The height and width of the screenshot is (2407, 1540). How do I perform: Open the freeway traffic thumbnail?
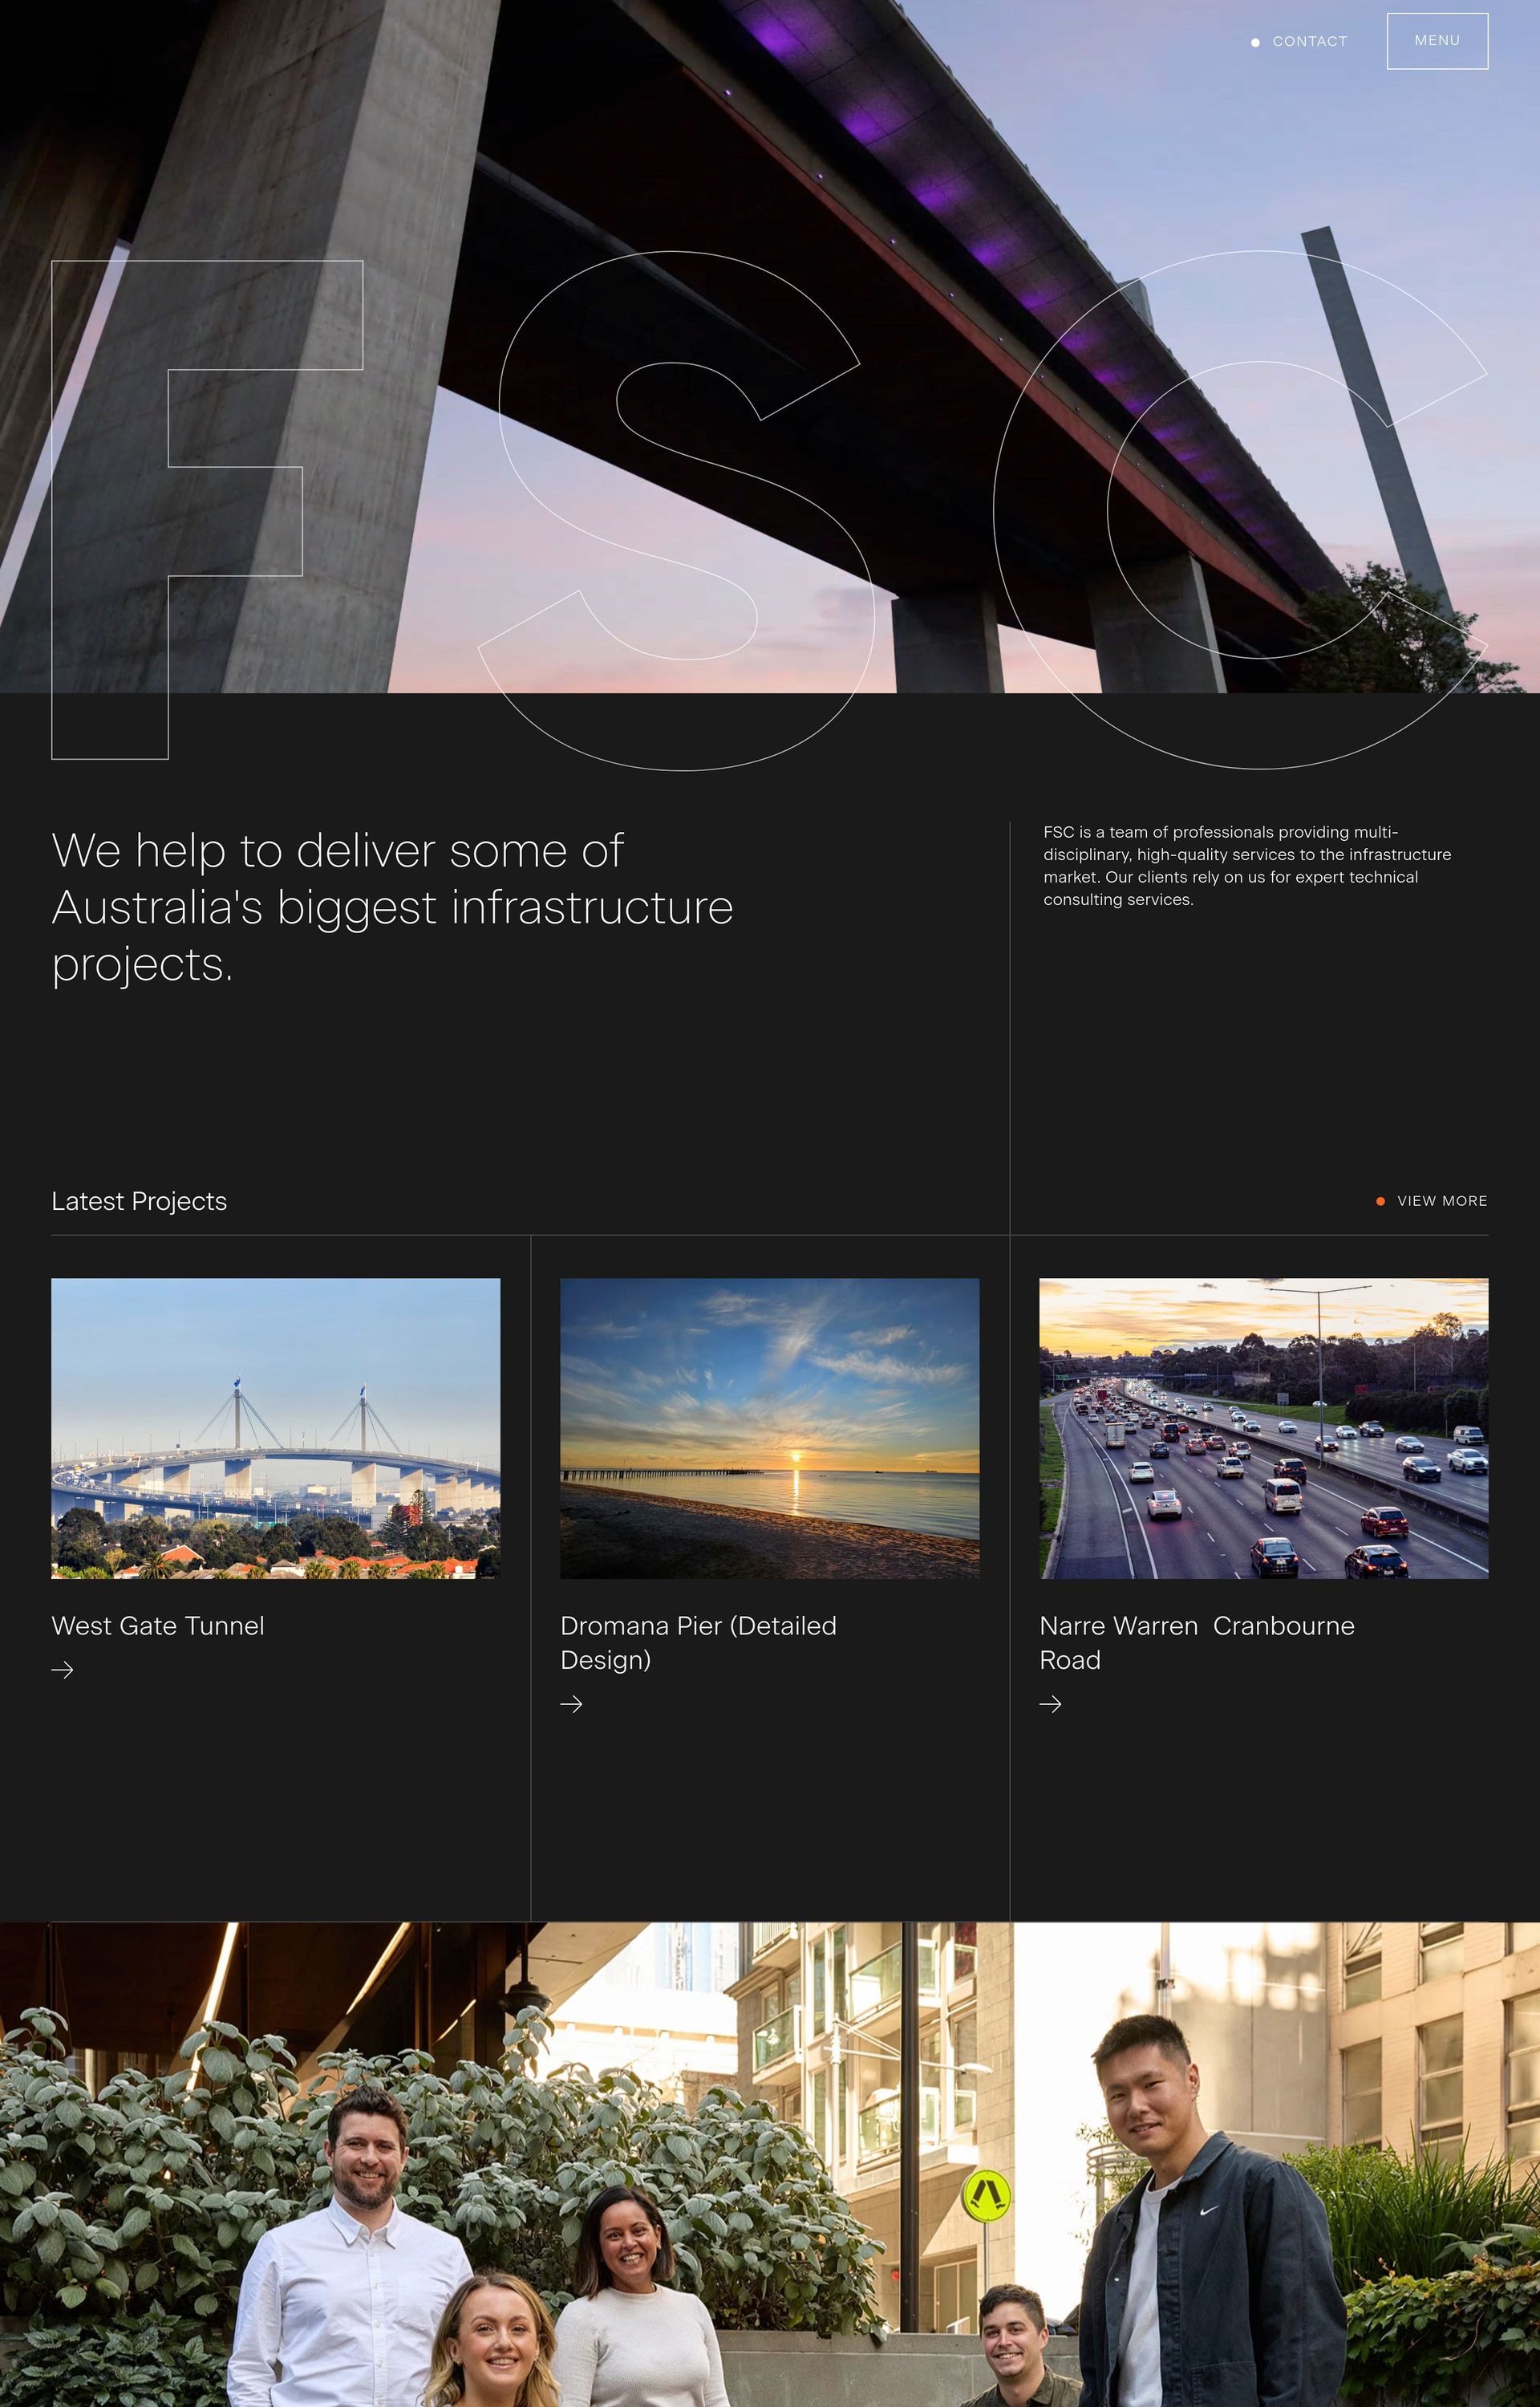pyautogui.click(x=1263, y=1428)
